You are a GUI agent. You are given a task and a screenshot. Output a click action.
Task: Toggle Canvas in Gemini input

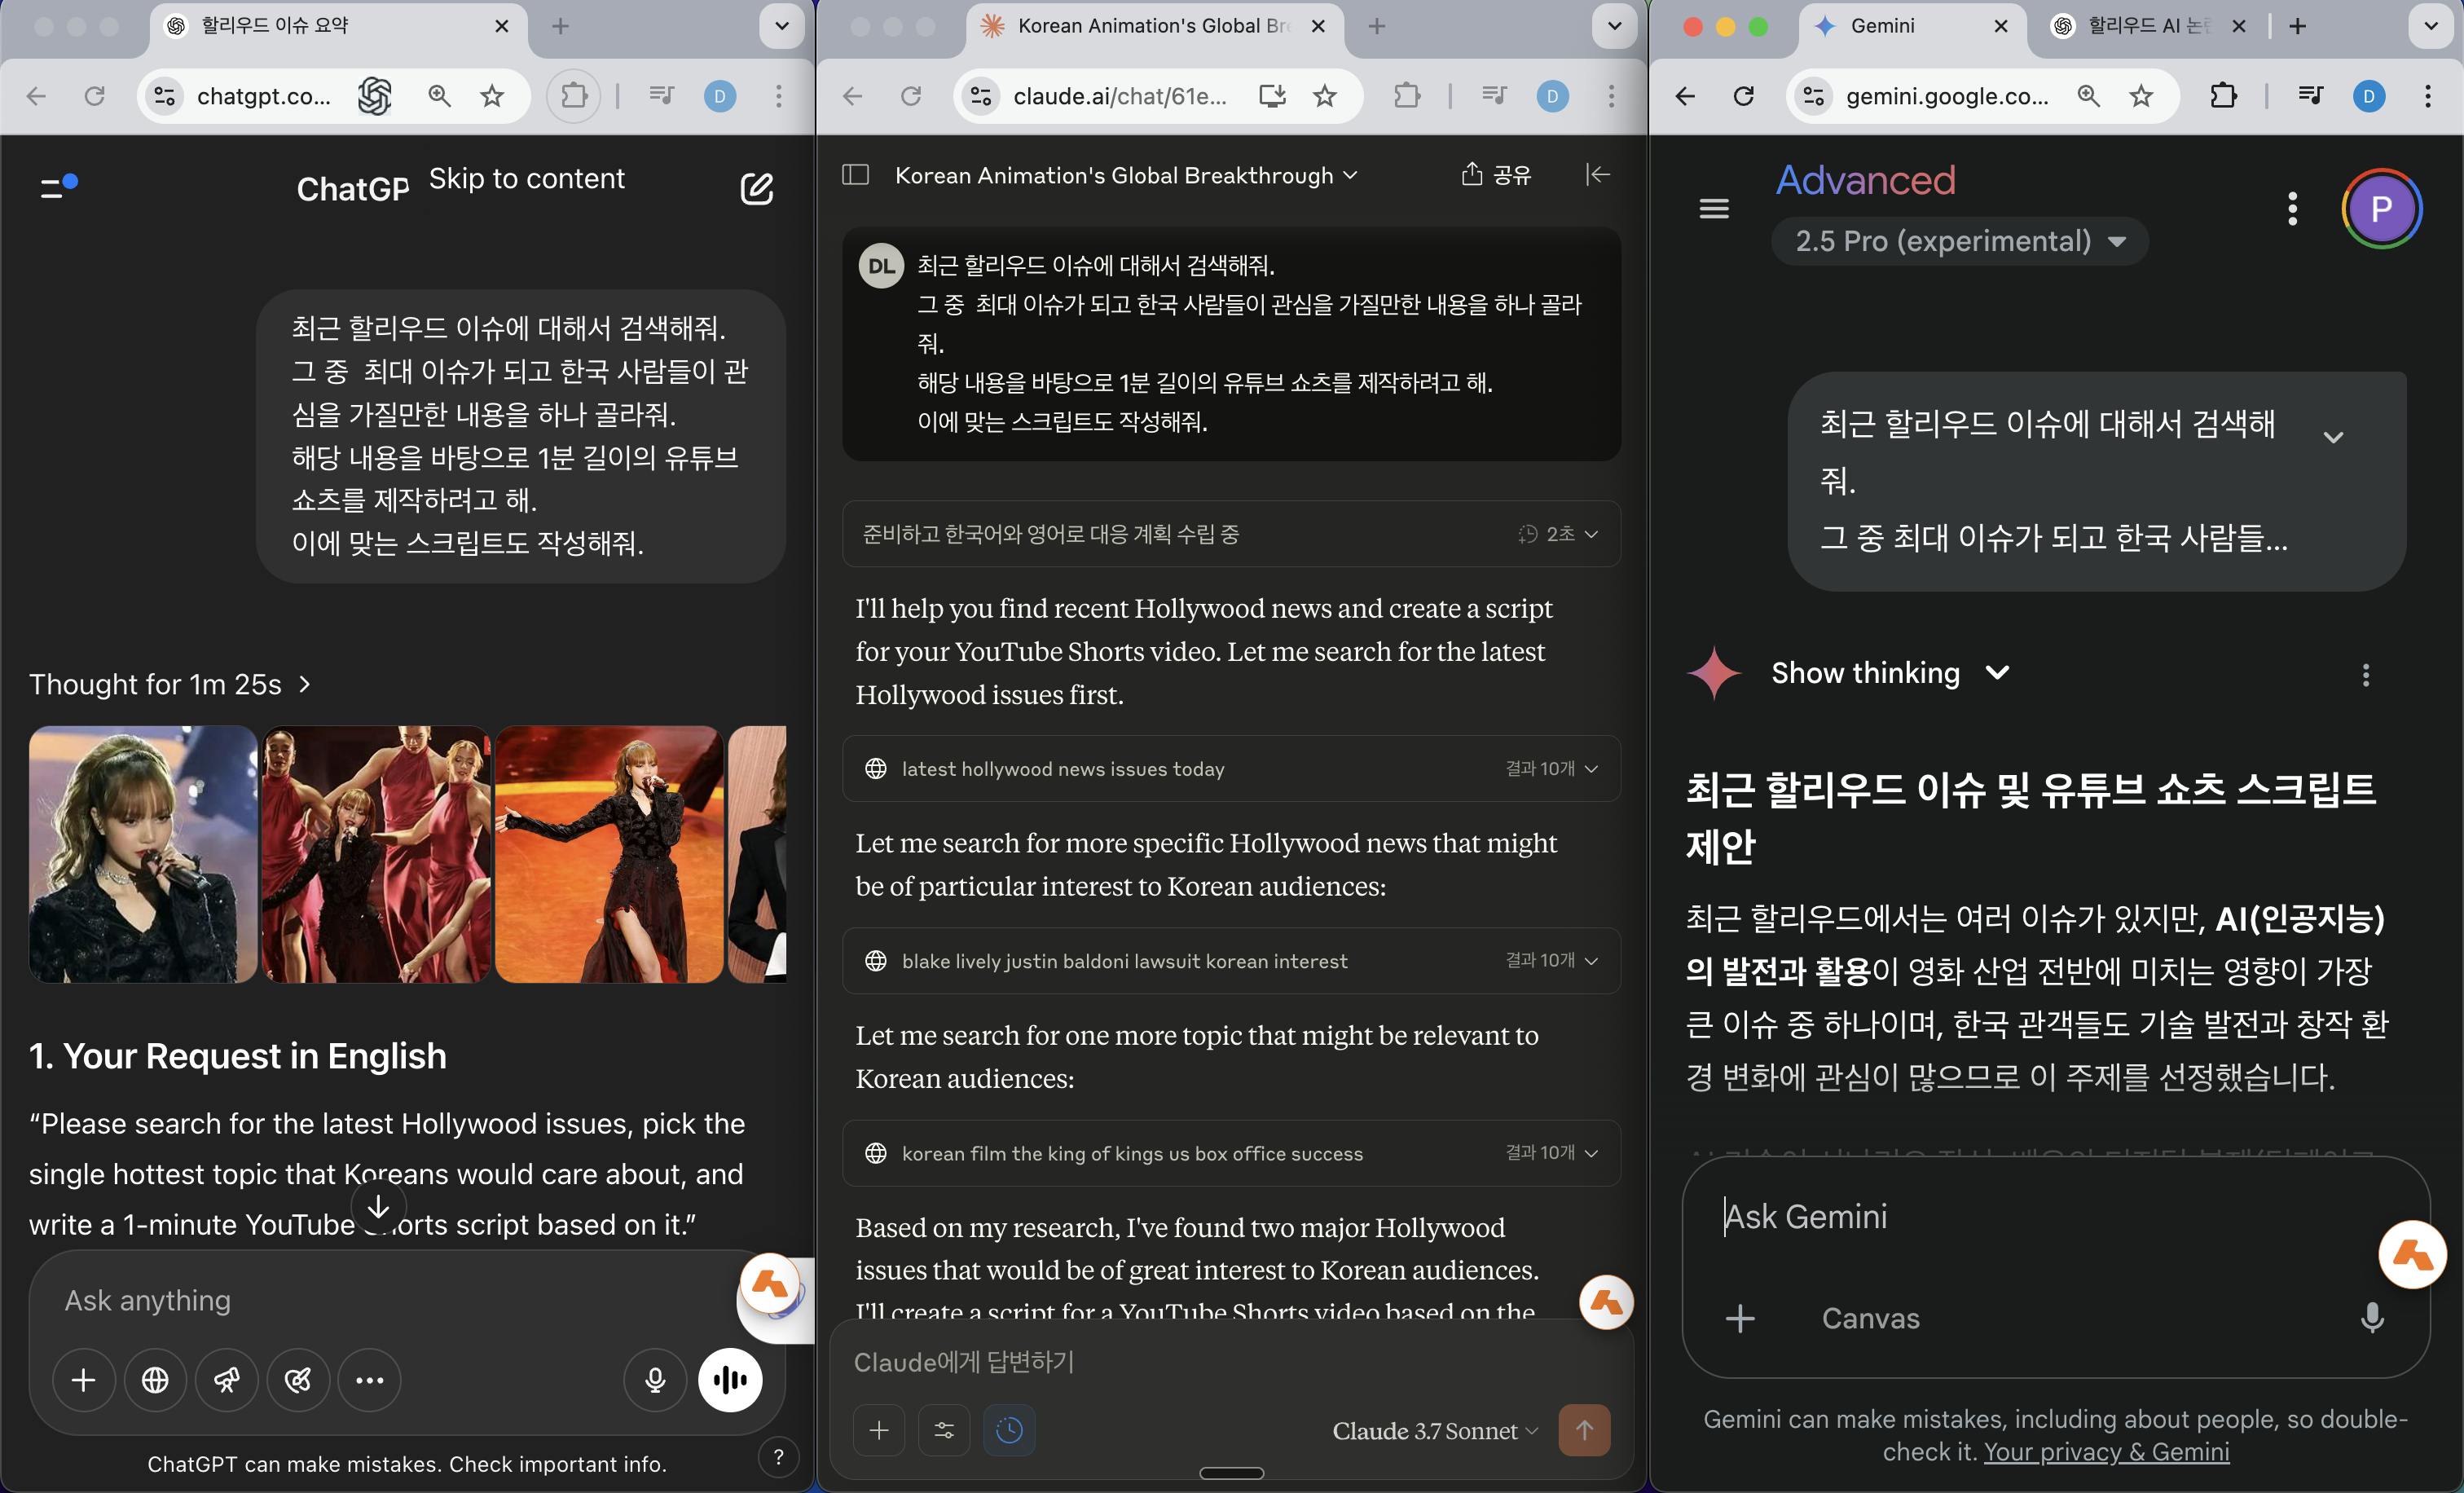pyautogui.click(x=1870, y=1318)
